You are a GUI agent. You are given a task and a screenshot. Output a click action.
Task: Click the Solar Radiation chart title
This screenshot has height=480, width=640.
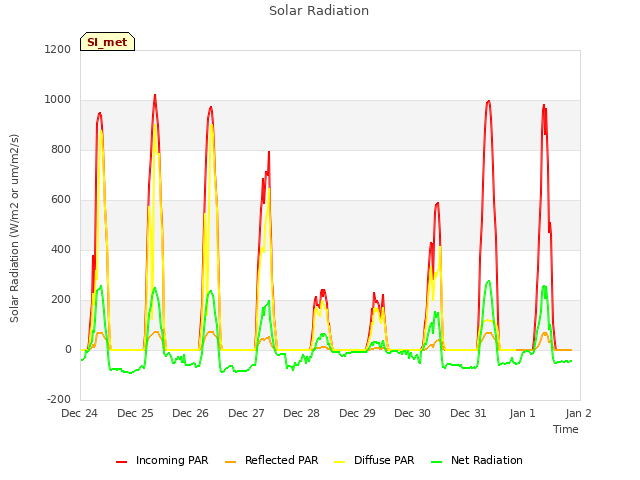[319, 11]
